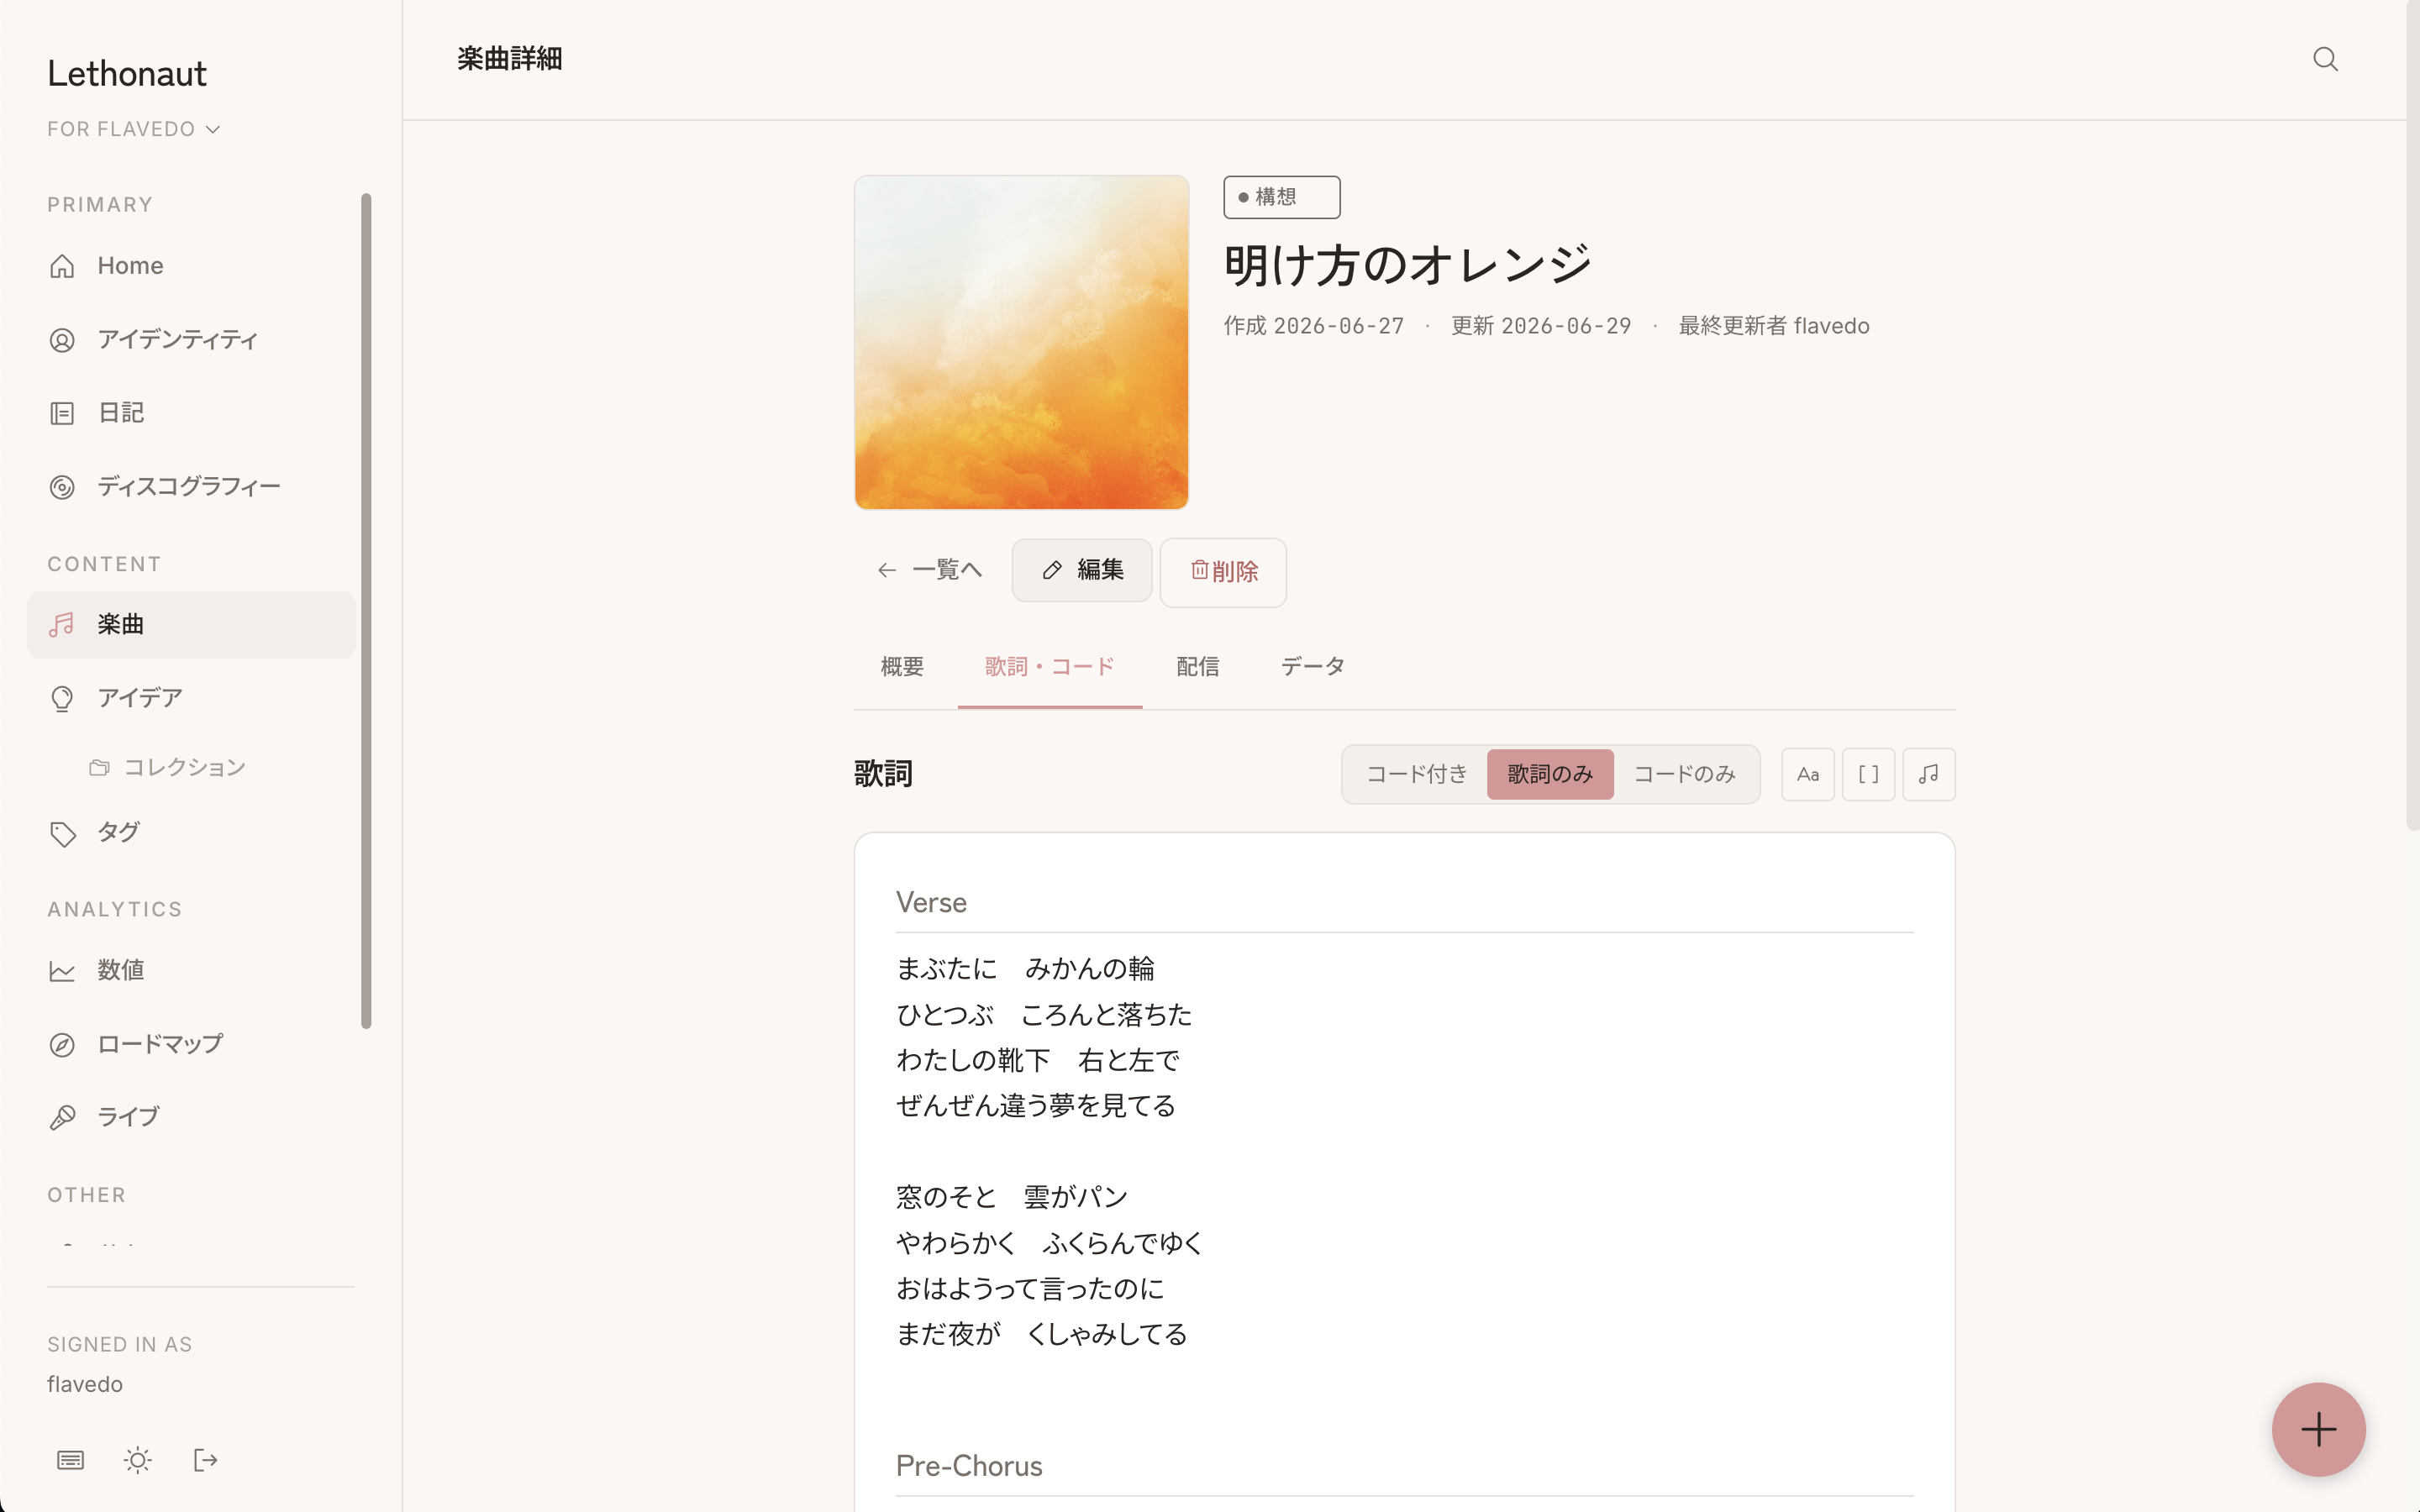This screenshot has height=1512, width=2420.
Task: Click the lyric line おはようって言ったのに
Action: point(1030,1288)
